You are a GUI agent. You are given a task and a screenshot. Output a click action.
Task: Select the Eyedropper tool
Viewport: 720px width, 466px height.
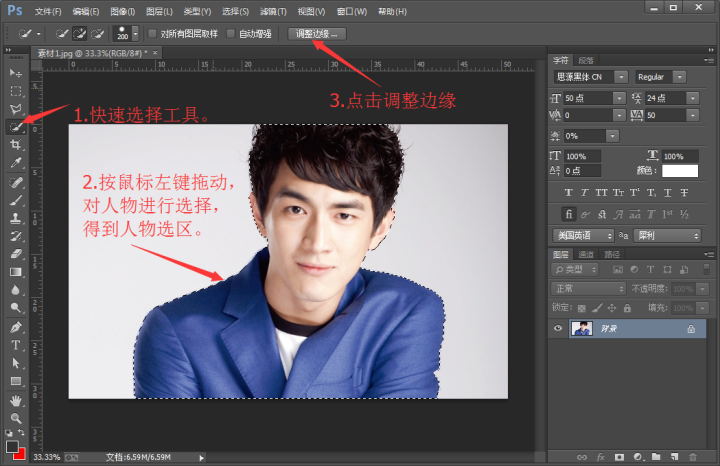pos(16,163)
